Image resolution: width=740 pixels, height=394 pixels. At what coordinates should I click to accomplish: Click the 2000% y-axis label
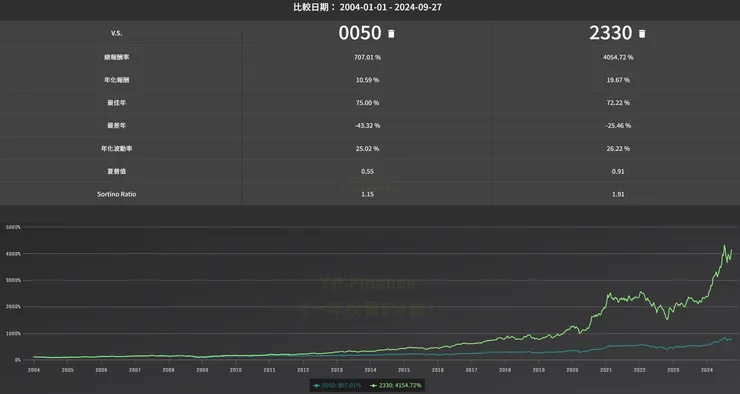(x=13, y=307)
